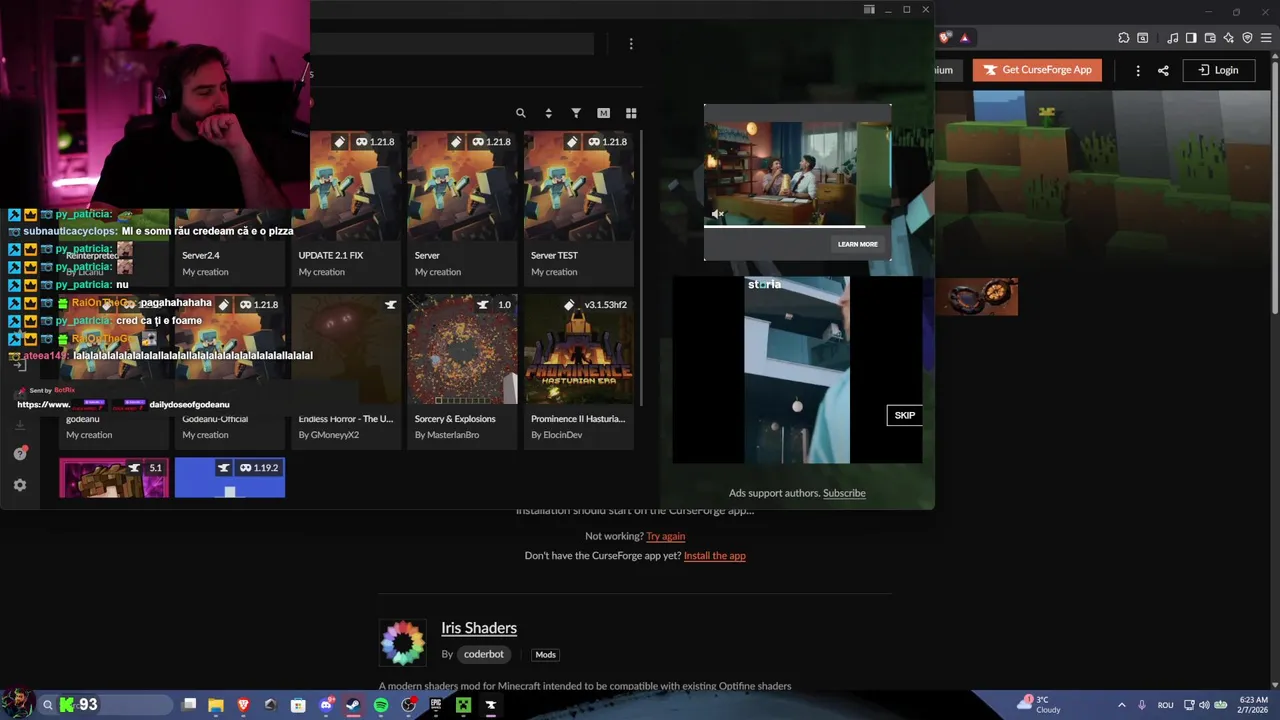Open browser extensions puzzle icon
The width and height of the screenshot is (1280, 720).
point(1124,38)
